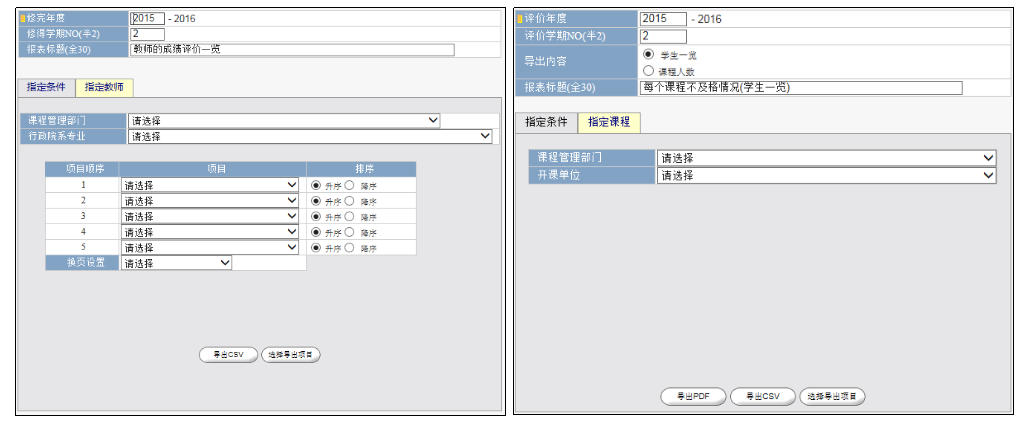This screenshot has height=440, width=1030.
Task: Open the 指定条件 tab next to 指定教师
Action: coord(46,88)
